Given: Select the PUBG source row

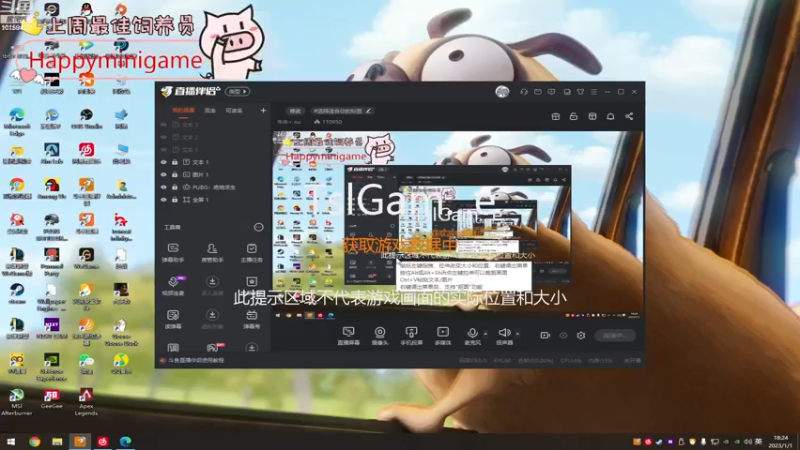Looking at the screenshot, I should click(x=213, y=187).
